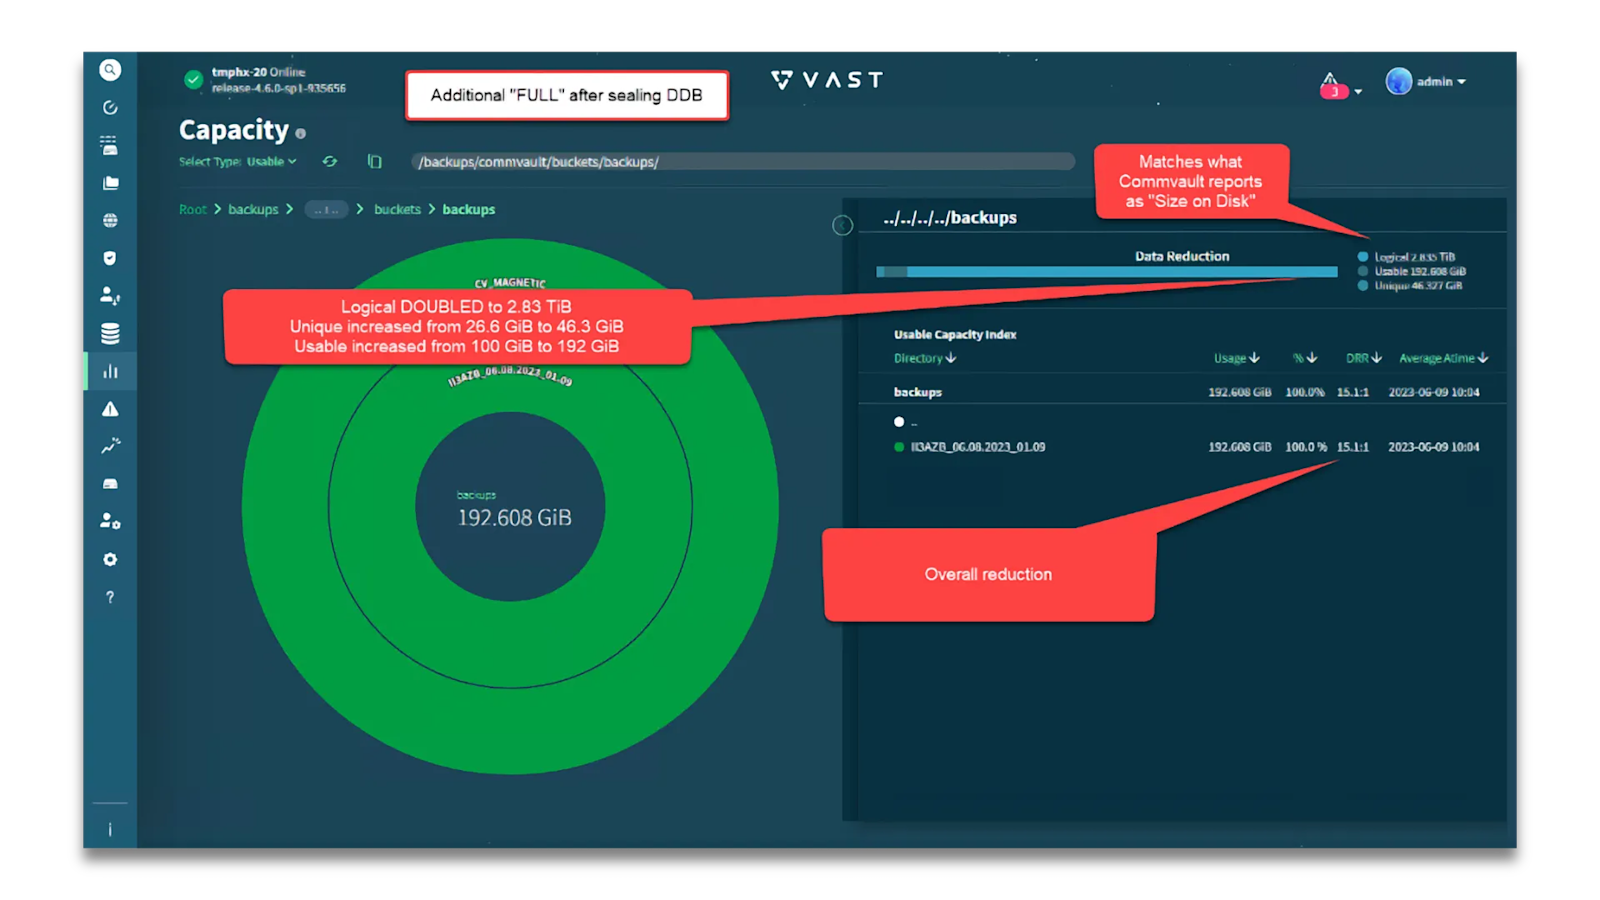Click the Usable 192.608 GiB legend swatch

[x=1363, y=271]
